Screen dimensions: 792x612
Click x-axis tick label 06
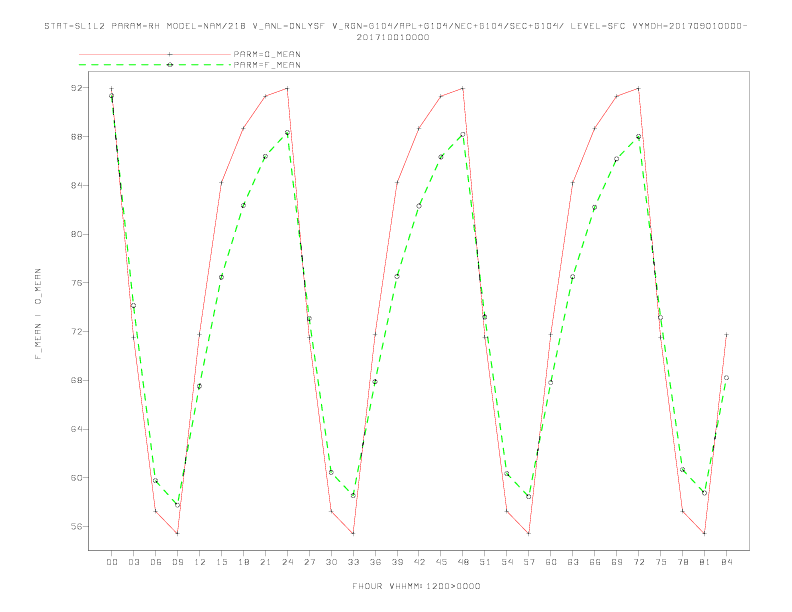coord(156,562)
